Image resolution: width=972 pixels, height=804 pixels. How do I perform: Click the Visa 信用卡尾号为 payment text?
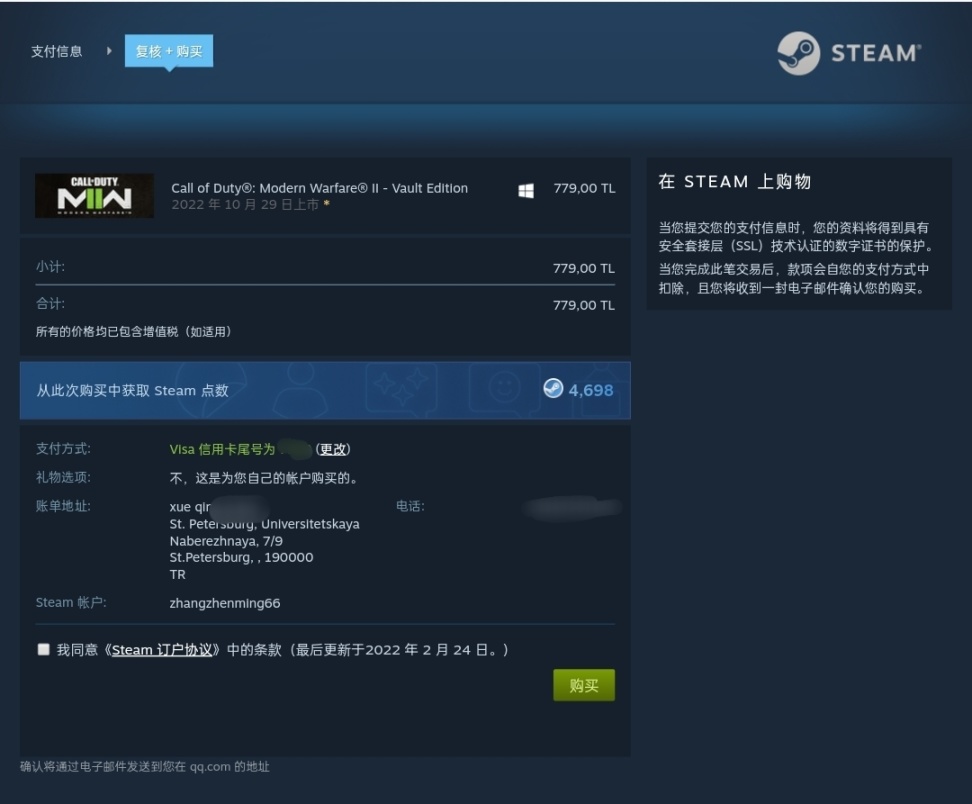pos(222,449)
